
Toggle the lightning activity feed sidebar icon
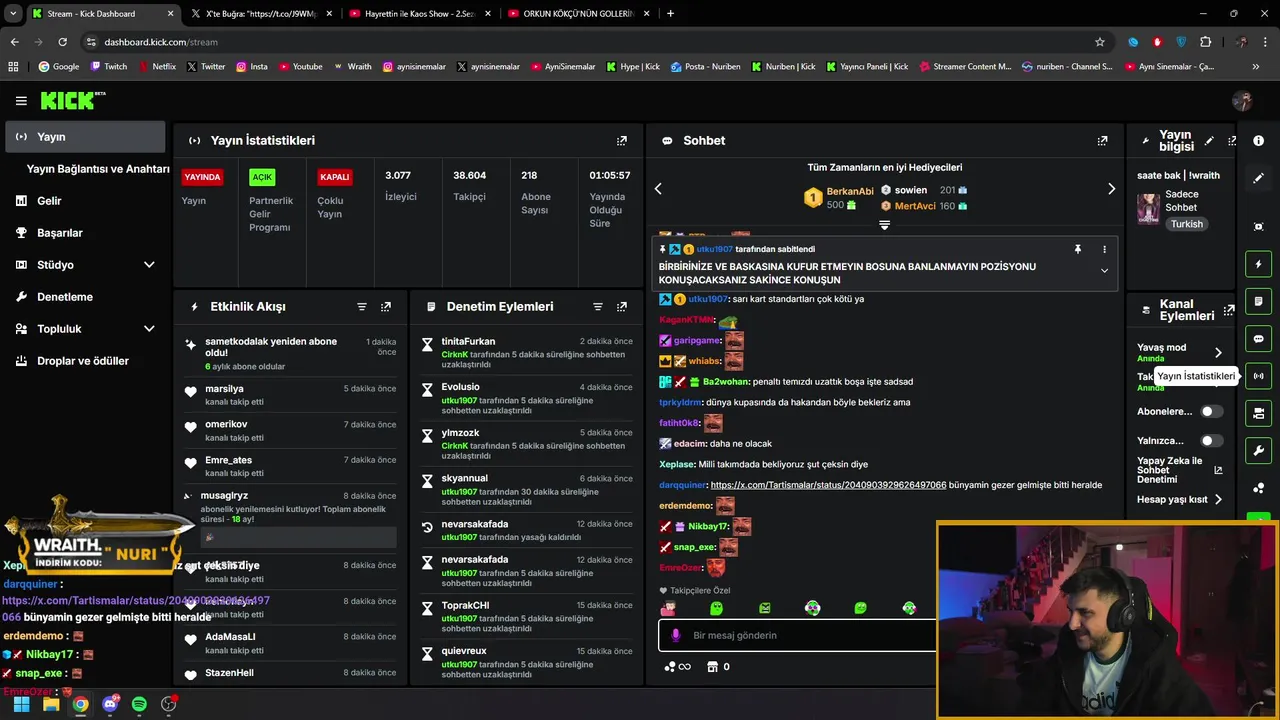click(1259, 264)
